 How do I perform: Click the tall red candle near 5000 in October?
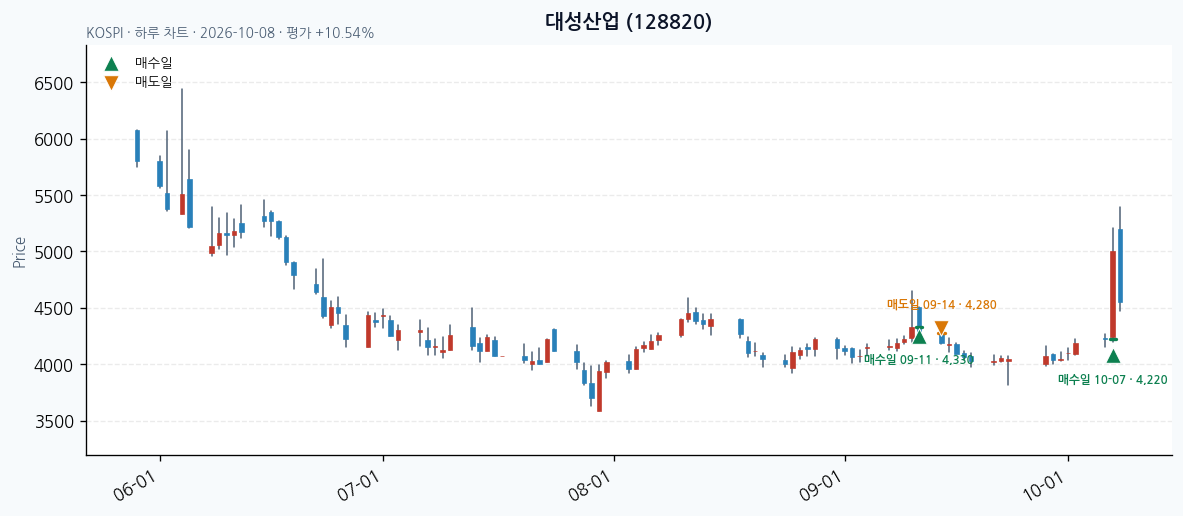(x=1113, y=296)
